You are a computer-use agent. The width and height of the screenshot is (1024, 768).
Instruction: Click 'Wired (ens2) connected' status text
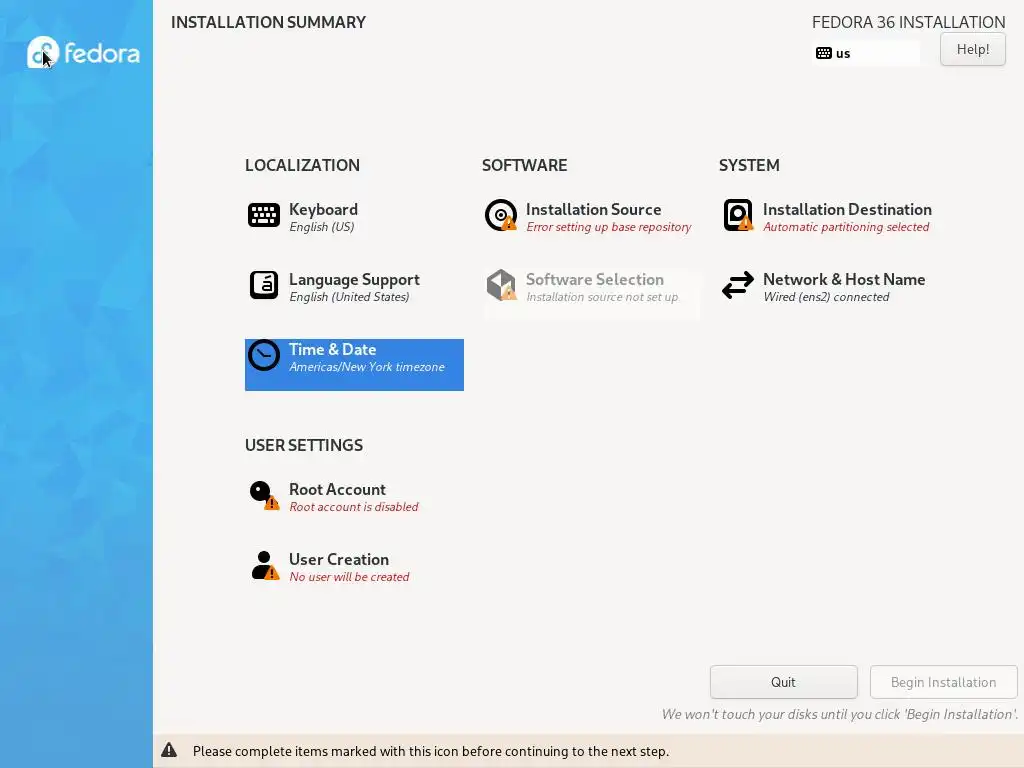pos(826,297)
